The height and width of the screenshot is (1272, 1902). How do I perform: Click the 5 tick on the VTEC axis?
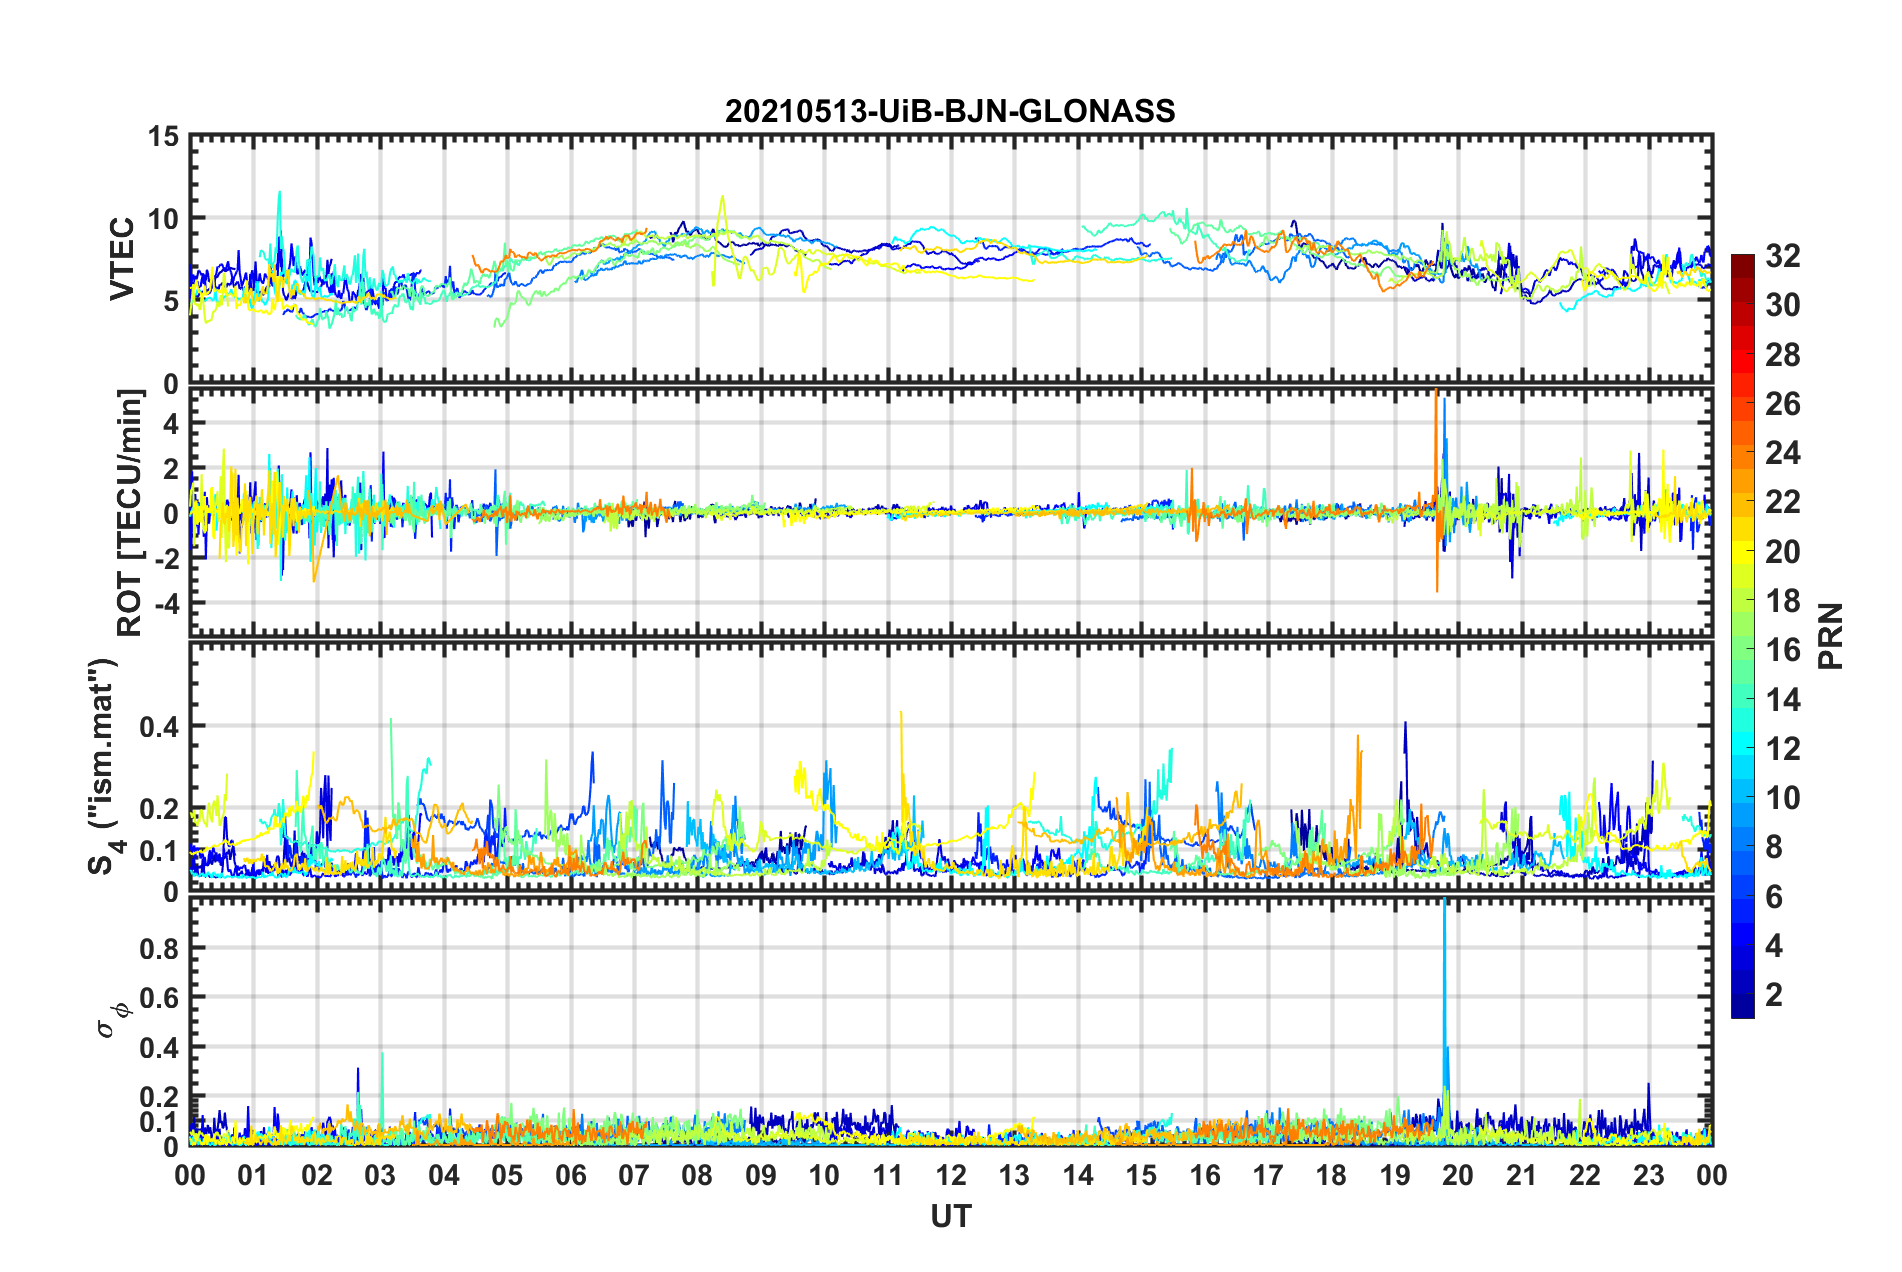point(171,301)
